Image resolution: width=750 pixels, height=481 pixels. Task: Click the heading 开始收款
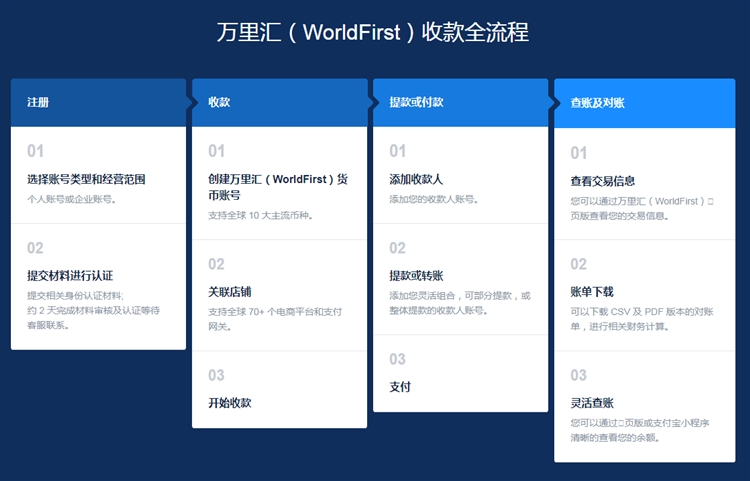(230, 403)
